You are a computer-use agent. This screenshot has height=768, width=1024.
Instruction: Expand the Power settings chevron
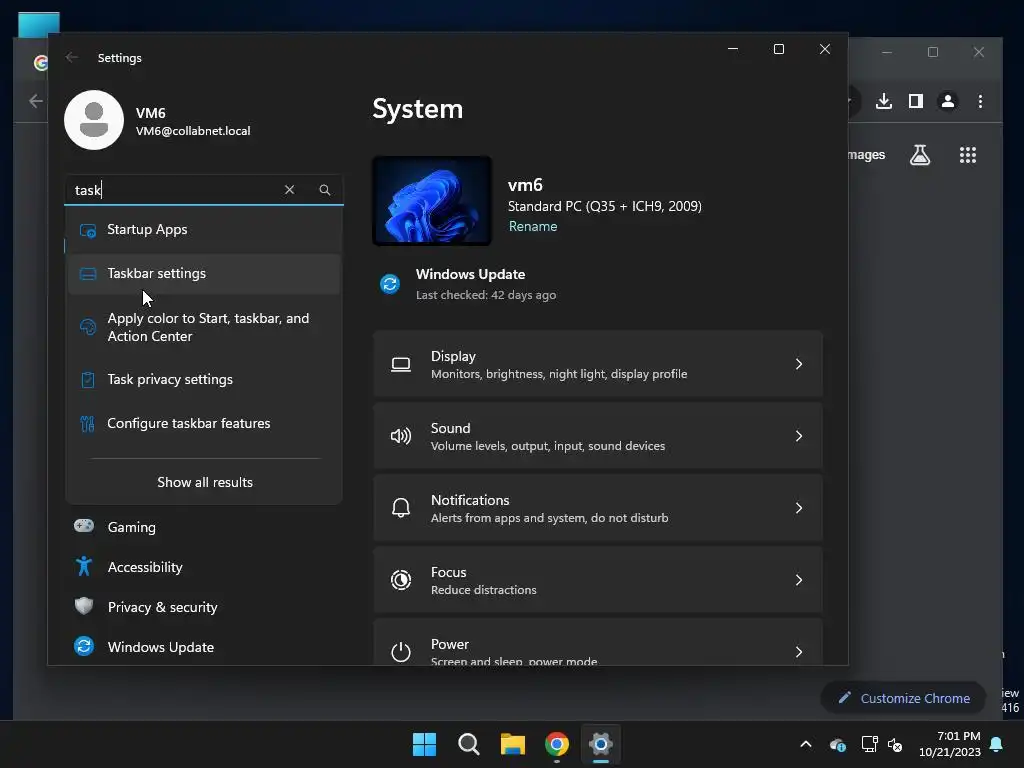coord(799,651)
